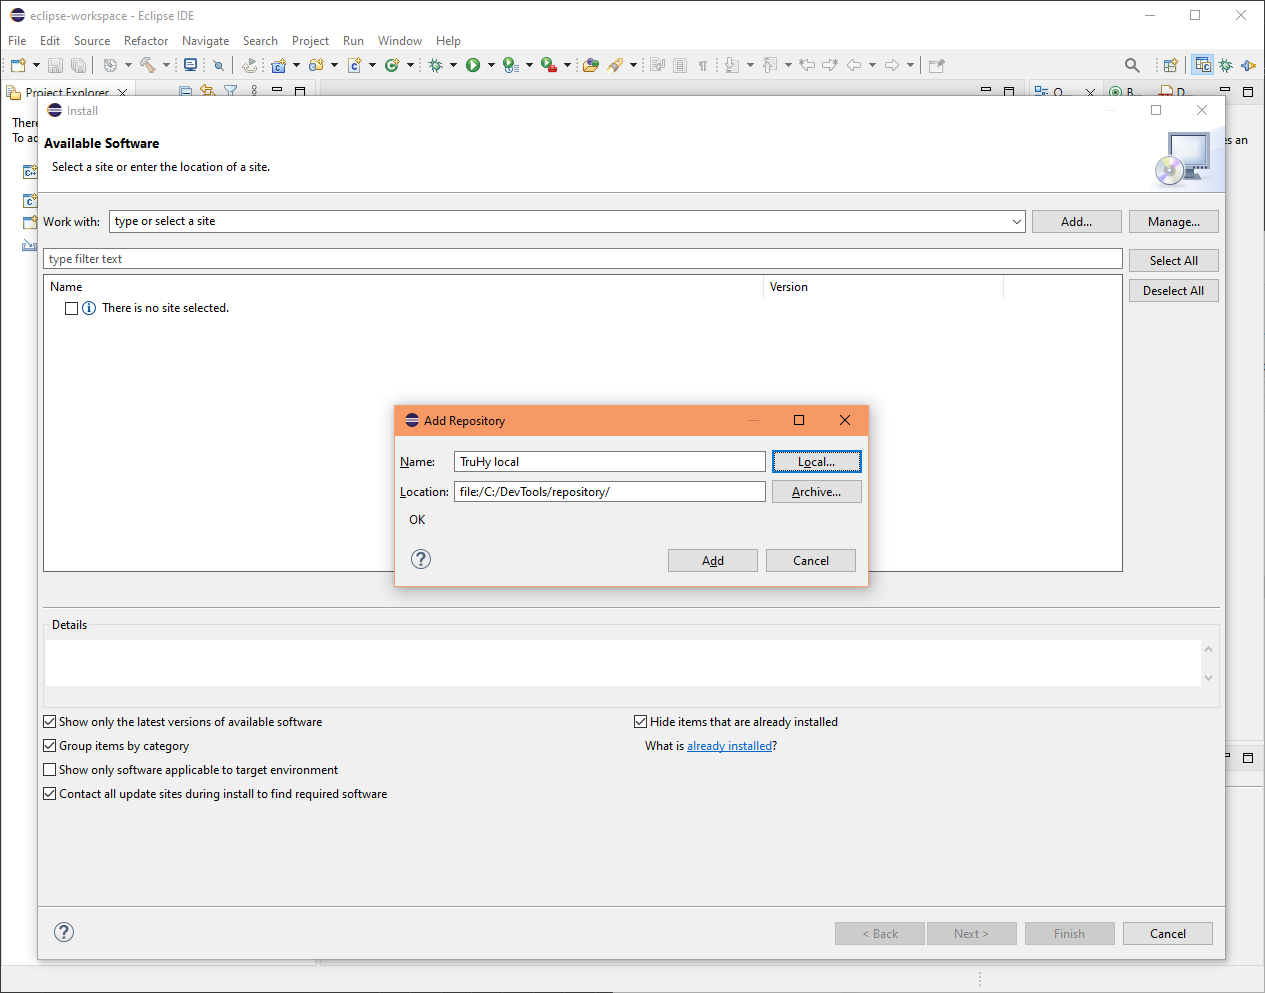1265x993 pixels.
Task: Open the Work with site dropdown
Action: 1016,221
